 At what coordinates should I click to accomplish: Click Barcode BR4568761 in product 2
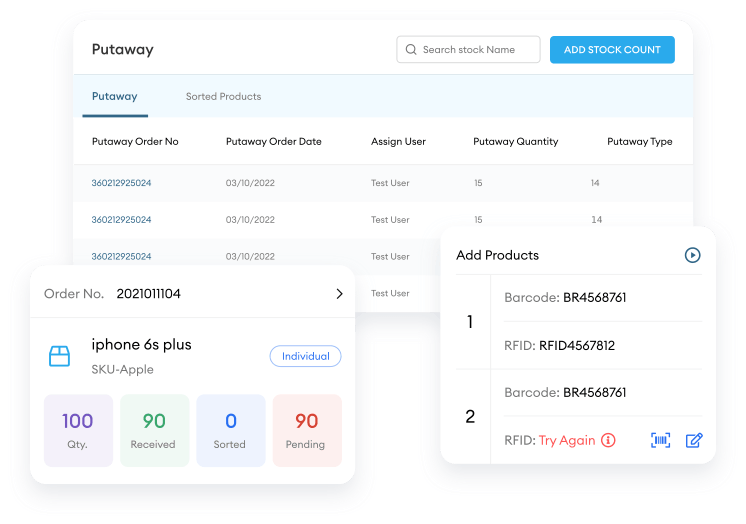pyautogui.click(x=565, y=393)
